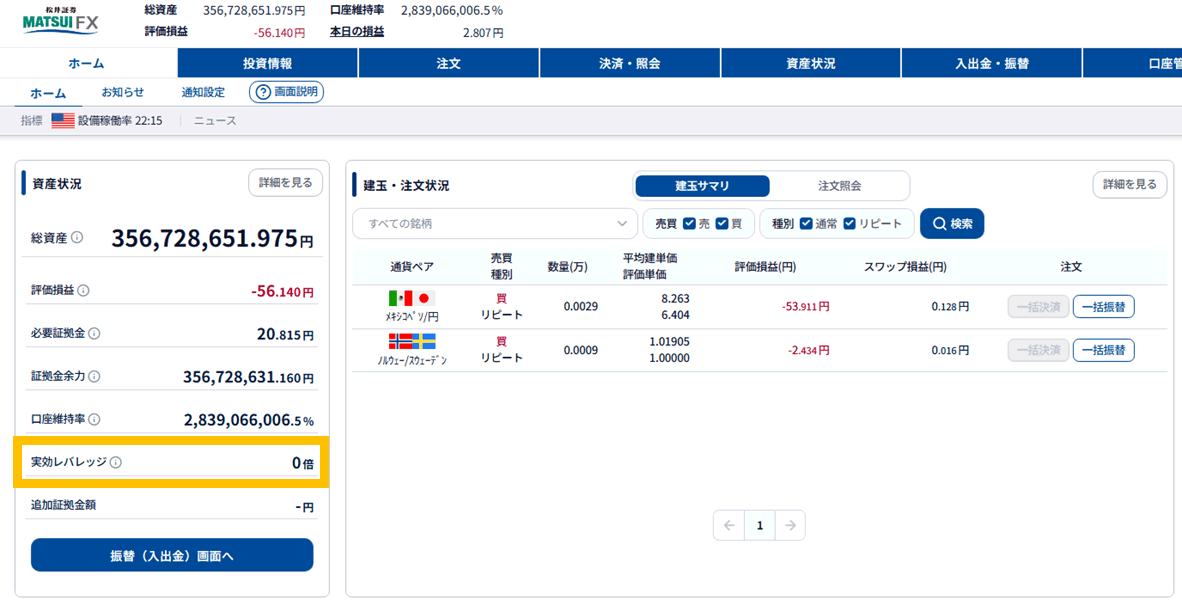Click the -53.911円 evaluation loss value

tap(806, 307)
